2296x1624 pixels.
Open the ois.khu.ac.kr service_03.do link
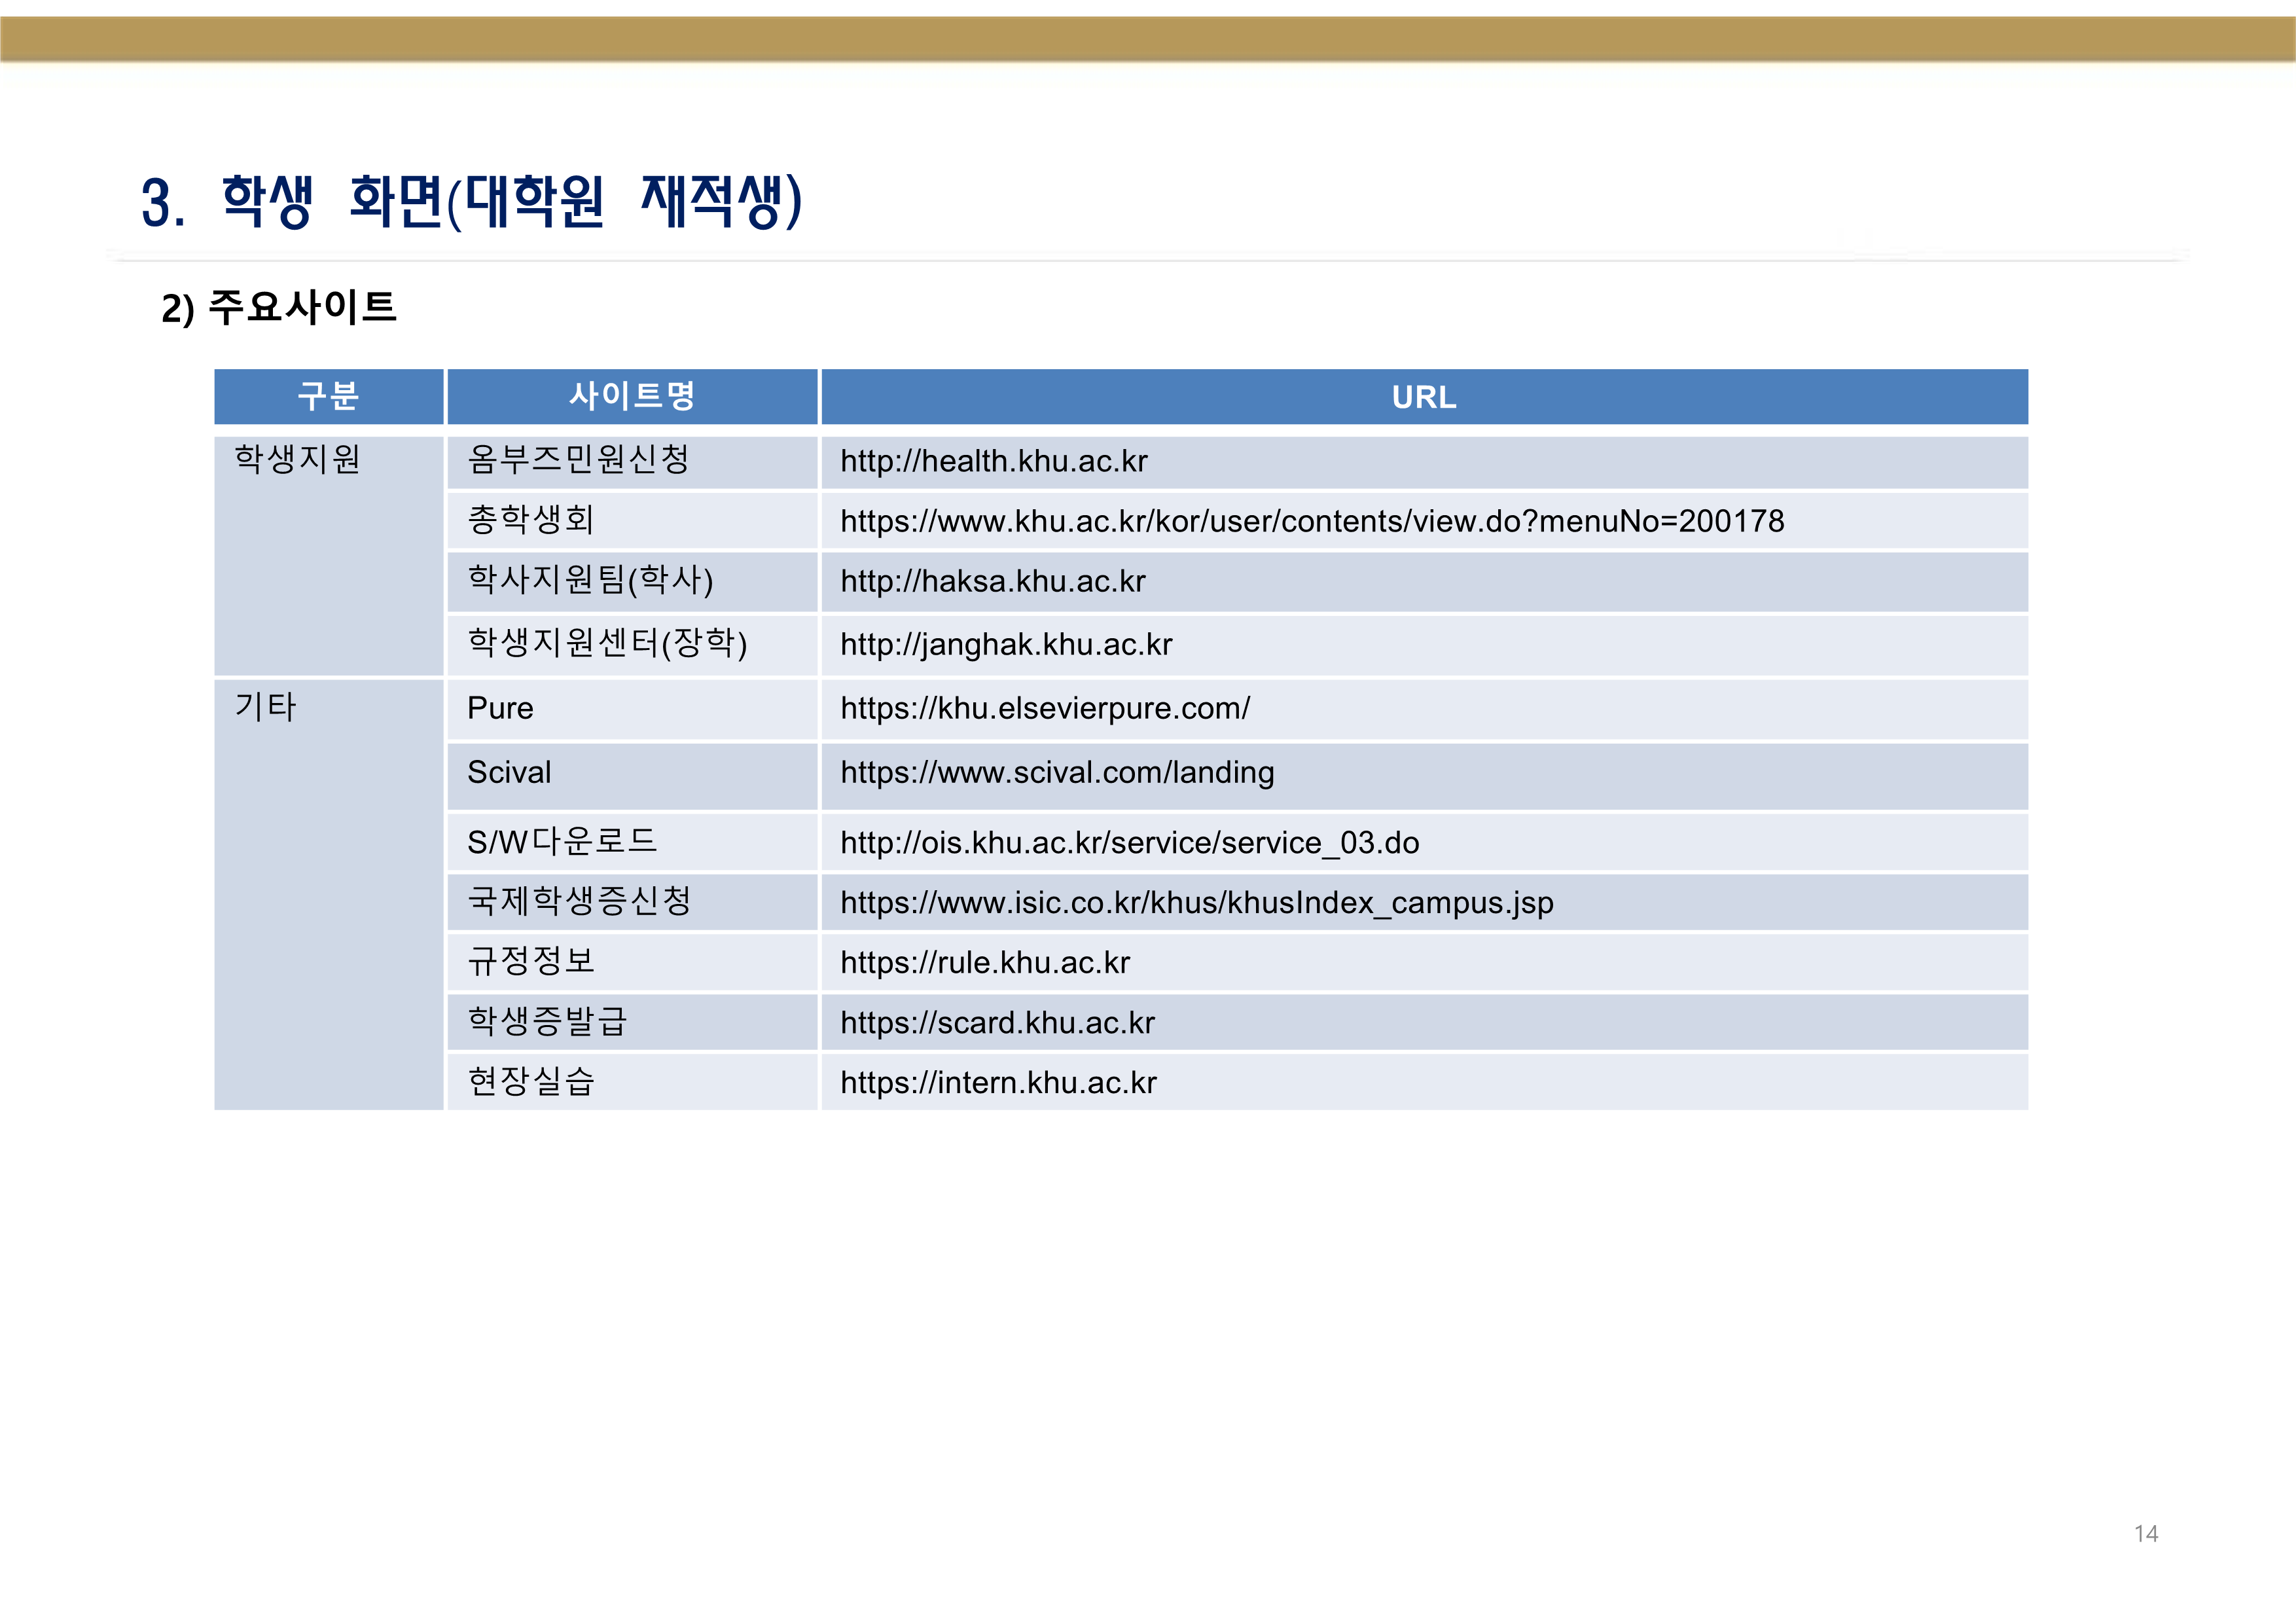(1129, 842)
